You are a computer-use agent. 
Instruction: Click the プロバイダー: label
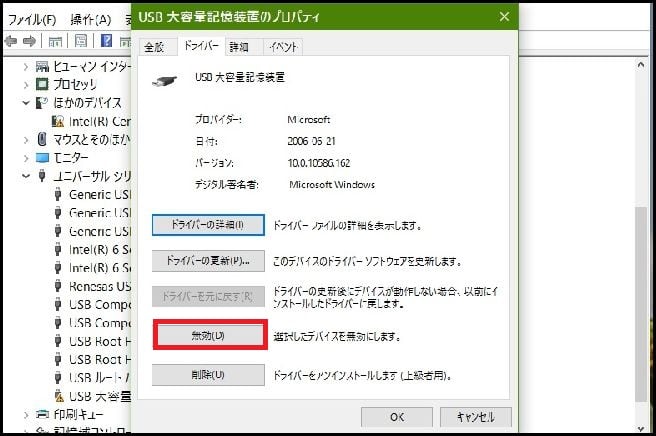[218, 120]
